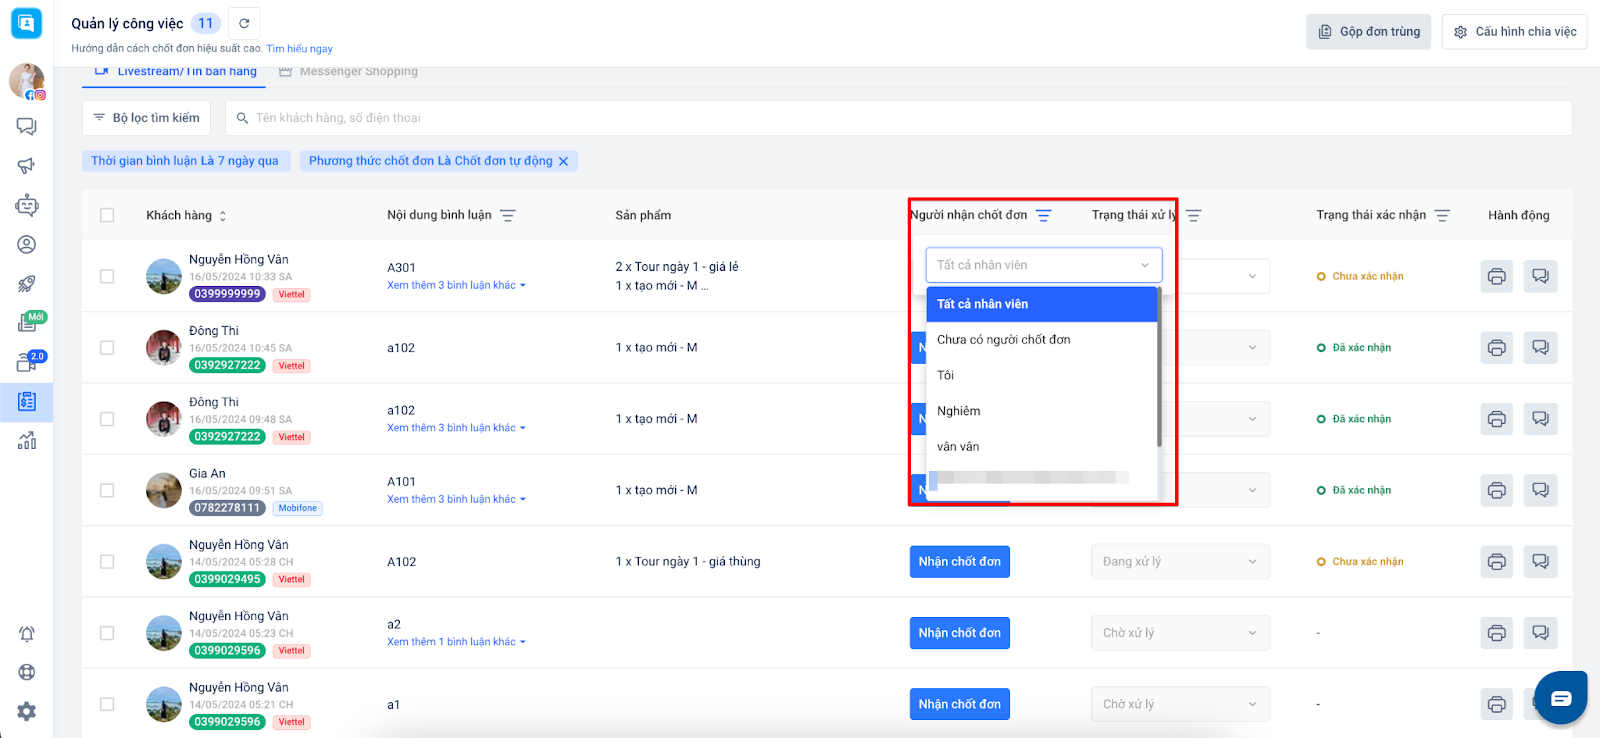
Task: Open chat icon for Nguyễn Hồng Vân first row
Action: click(x=1540, y=276)
